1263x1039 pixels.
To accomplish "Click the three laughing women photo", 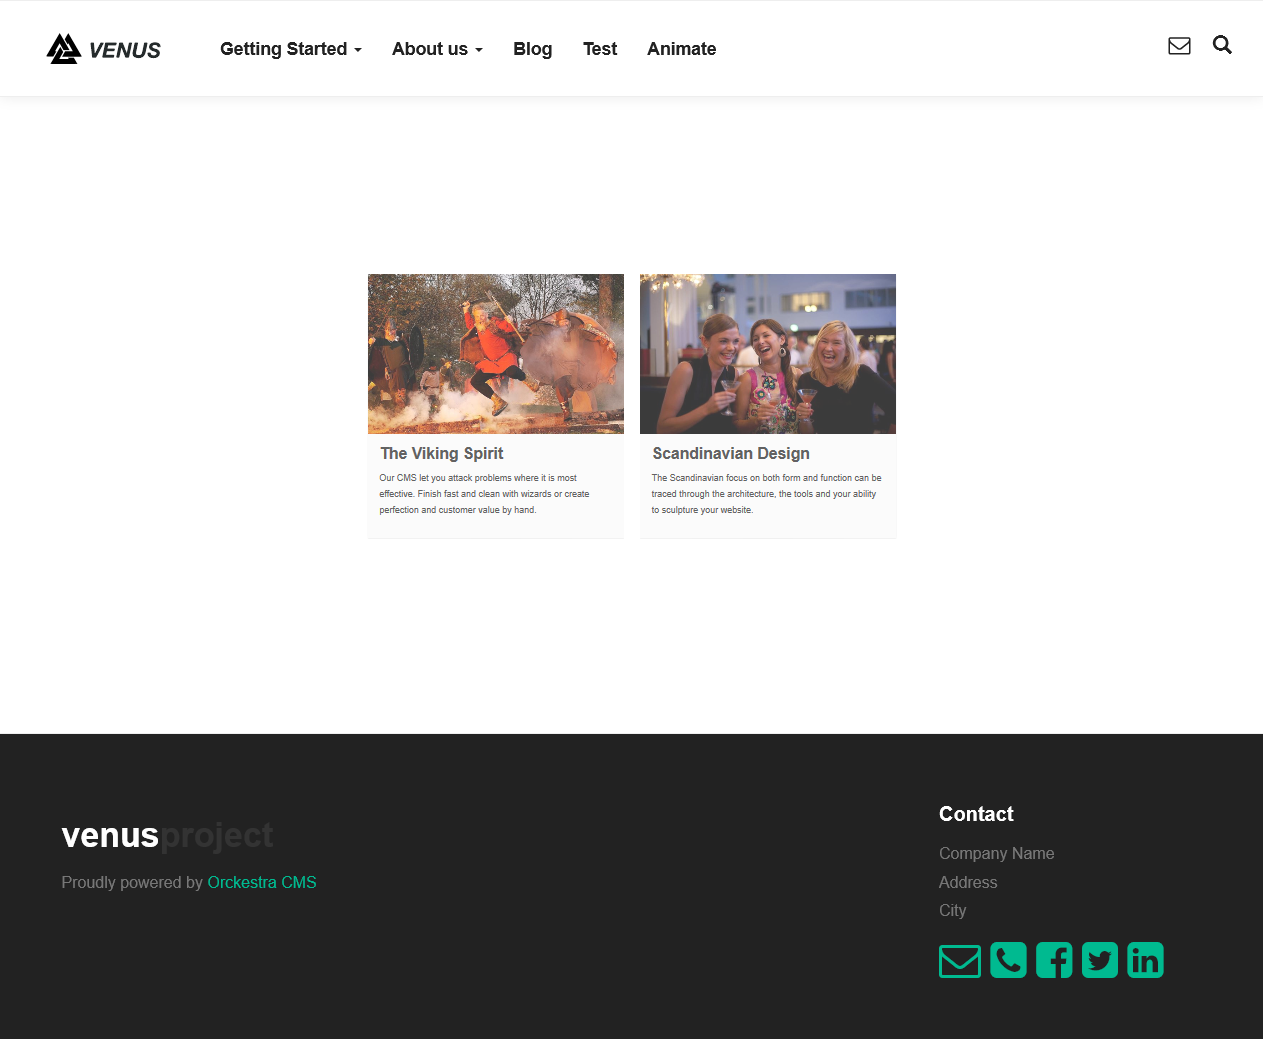I will 768,353.
